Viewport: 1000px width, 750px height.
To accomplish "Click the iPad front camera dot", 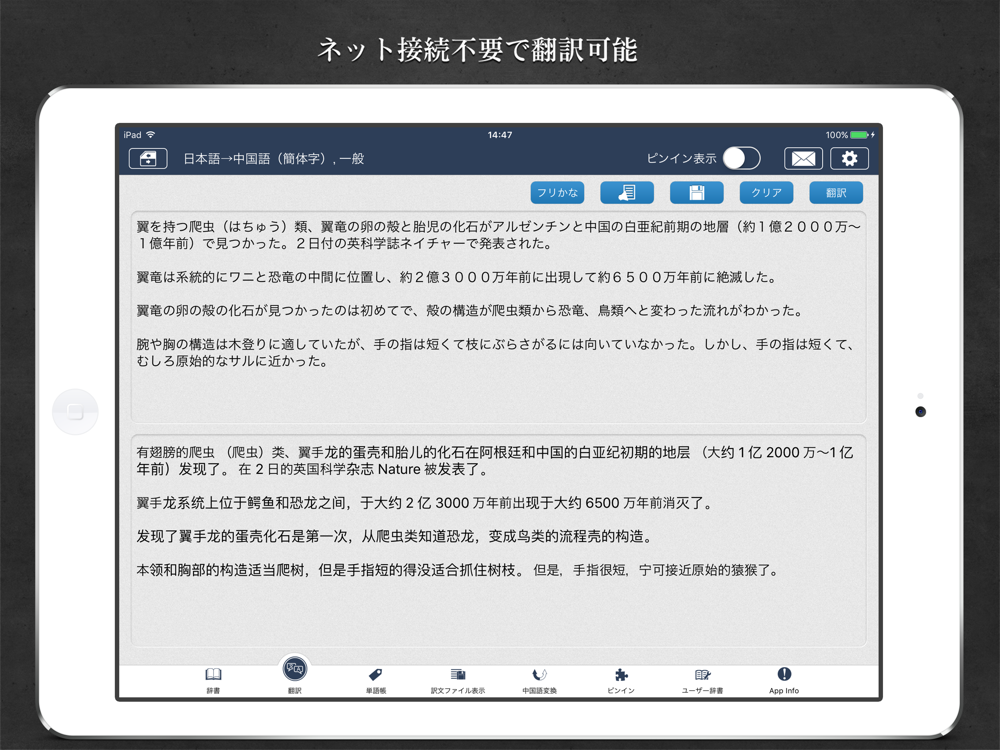I will [x=920, y=412].
